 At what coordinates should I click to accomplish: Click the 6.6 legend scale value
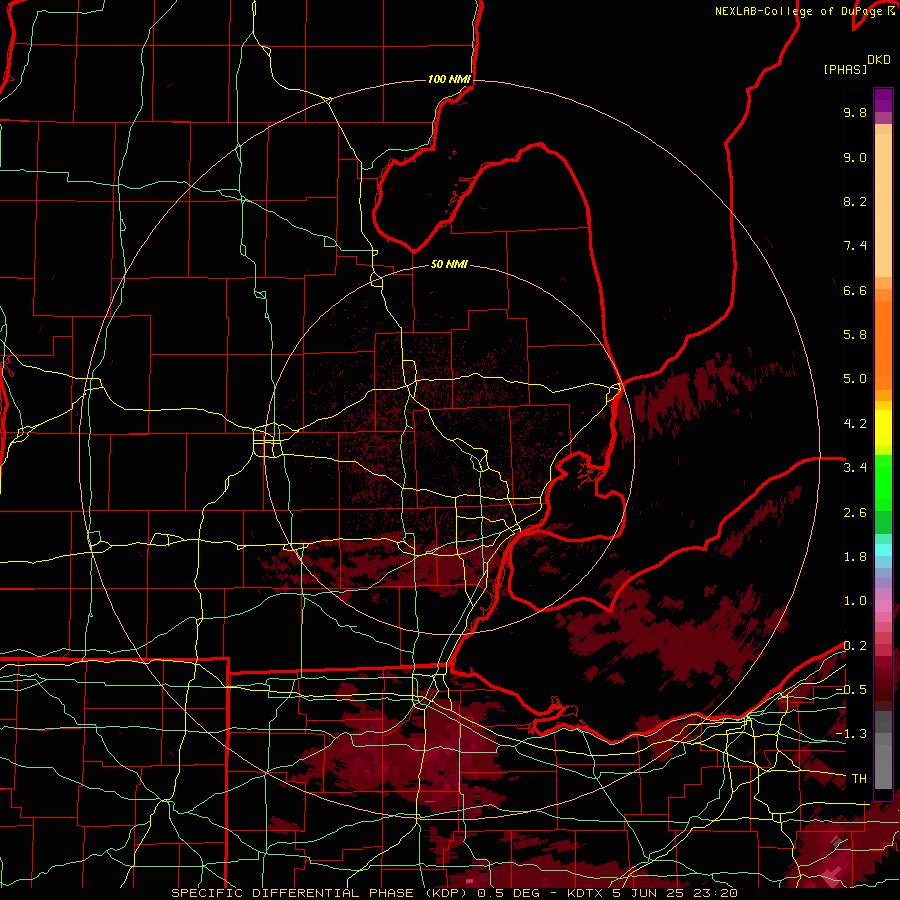pos(855,290)
